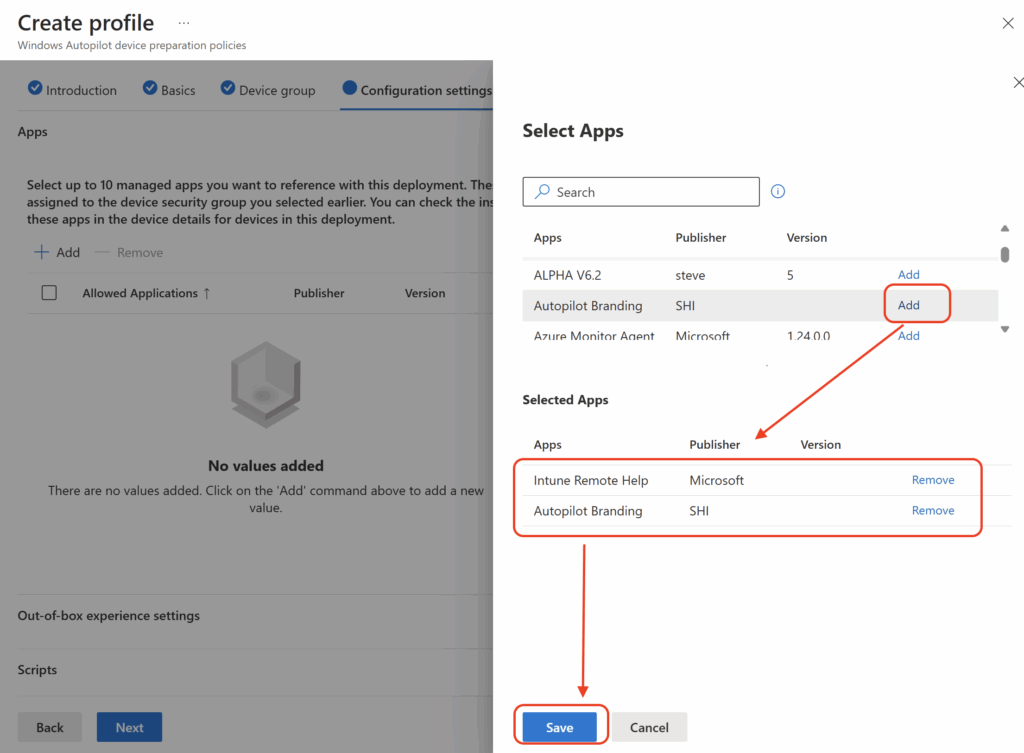Focus the Search apps field
Screen dimensions: 1024x753
pos(641,191)
